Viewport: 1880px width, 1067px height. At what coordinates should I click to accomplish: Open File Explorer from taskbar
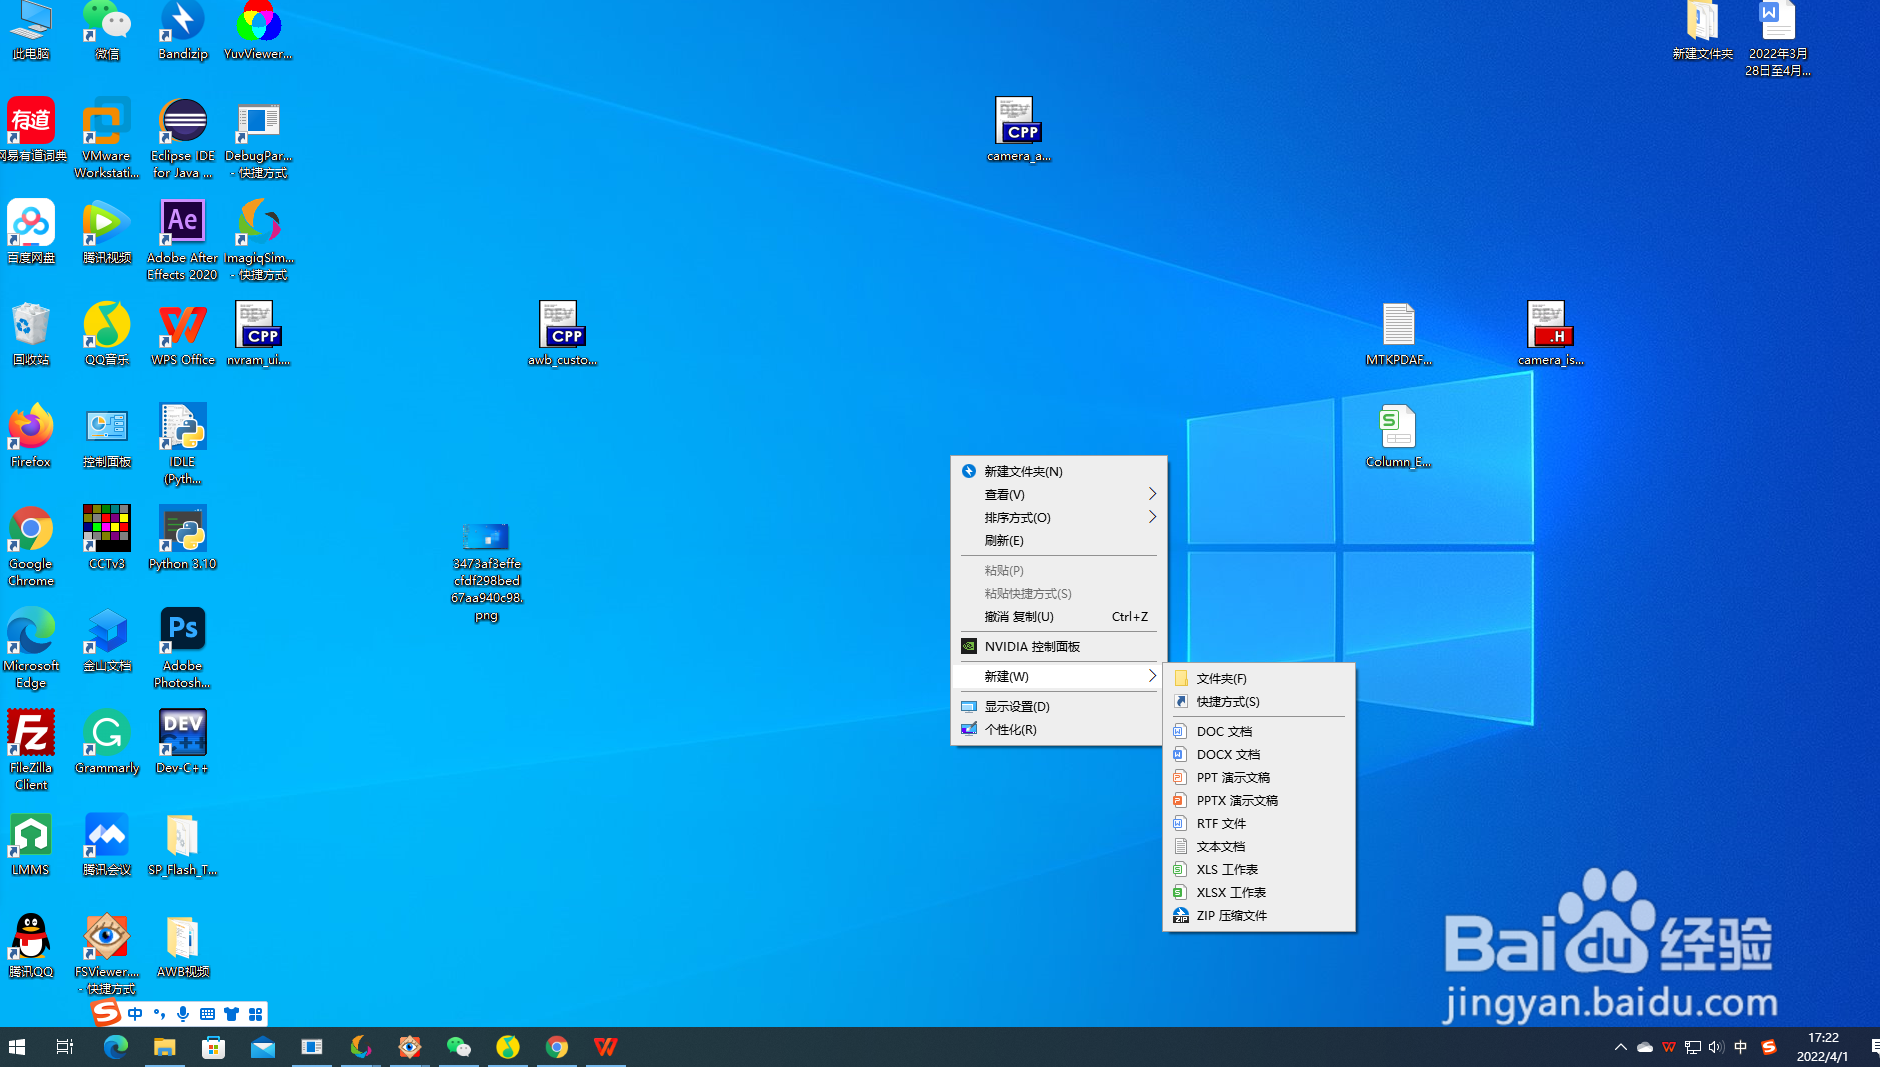point(164,1047)
